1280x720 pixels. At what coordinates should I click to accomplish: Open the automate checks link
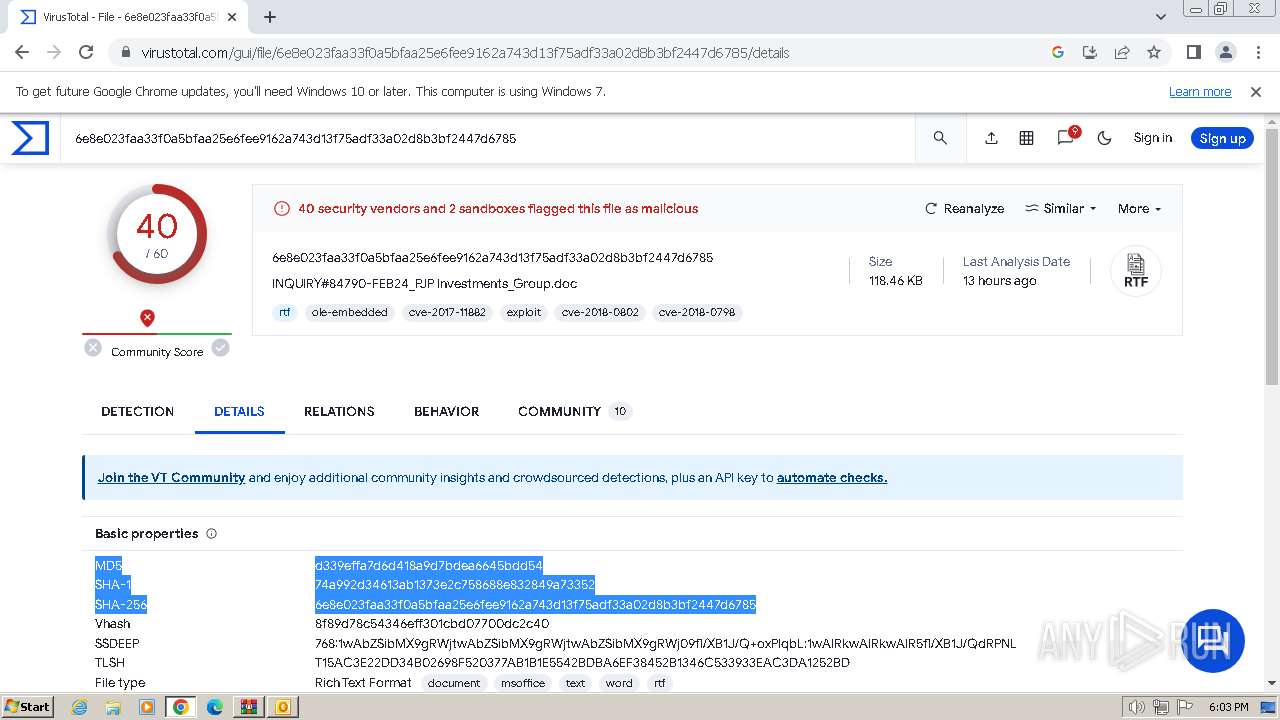point(832,477)
